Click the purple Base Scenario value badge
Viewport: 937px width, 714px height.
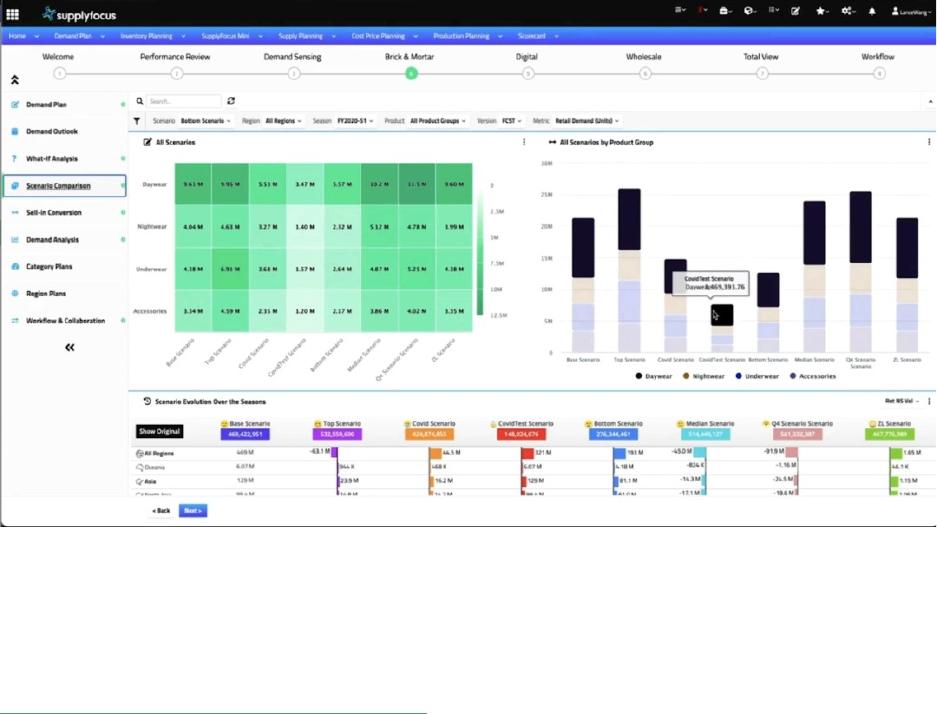tap(245, 434)
